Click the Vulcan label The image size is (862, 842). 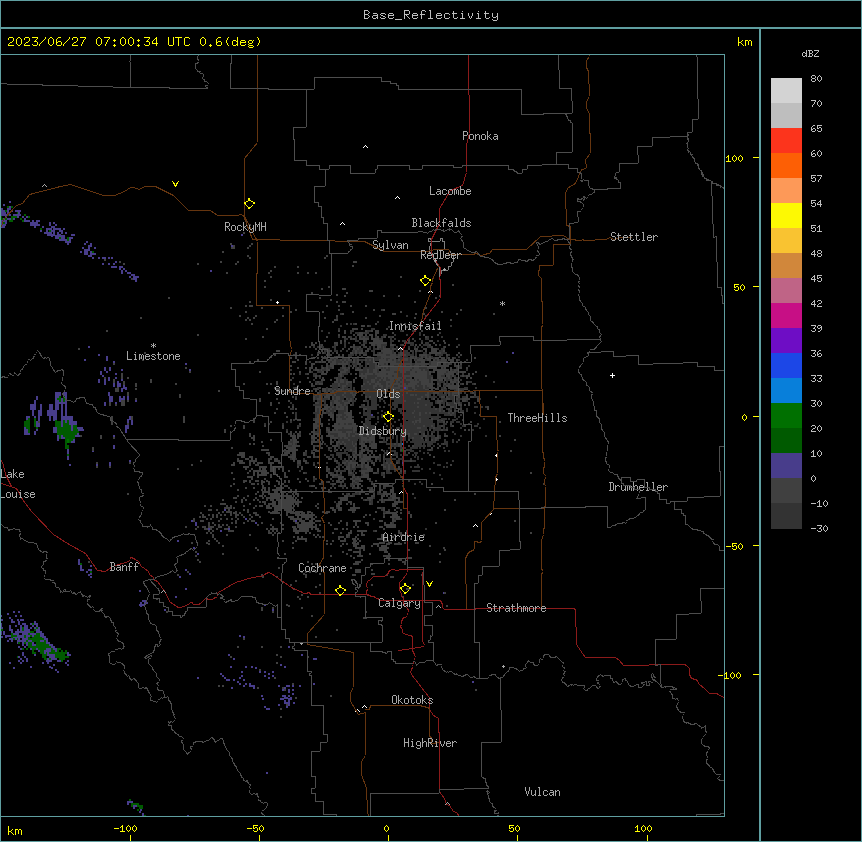pos(543,792)
